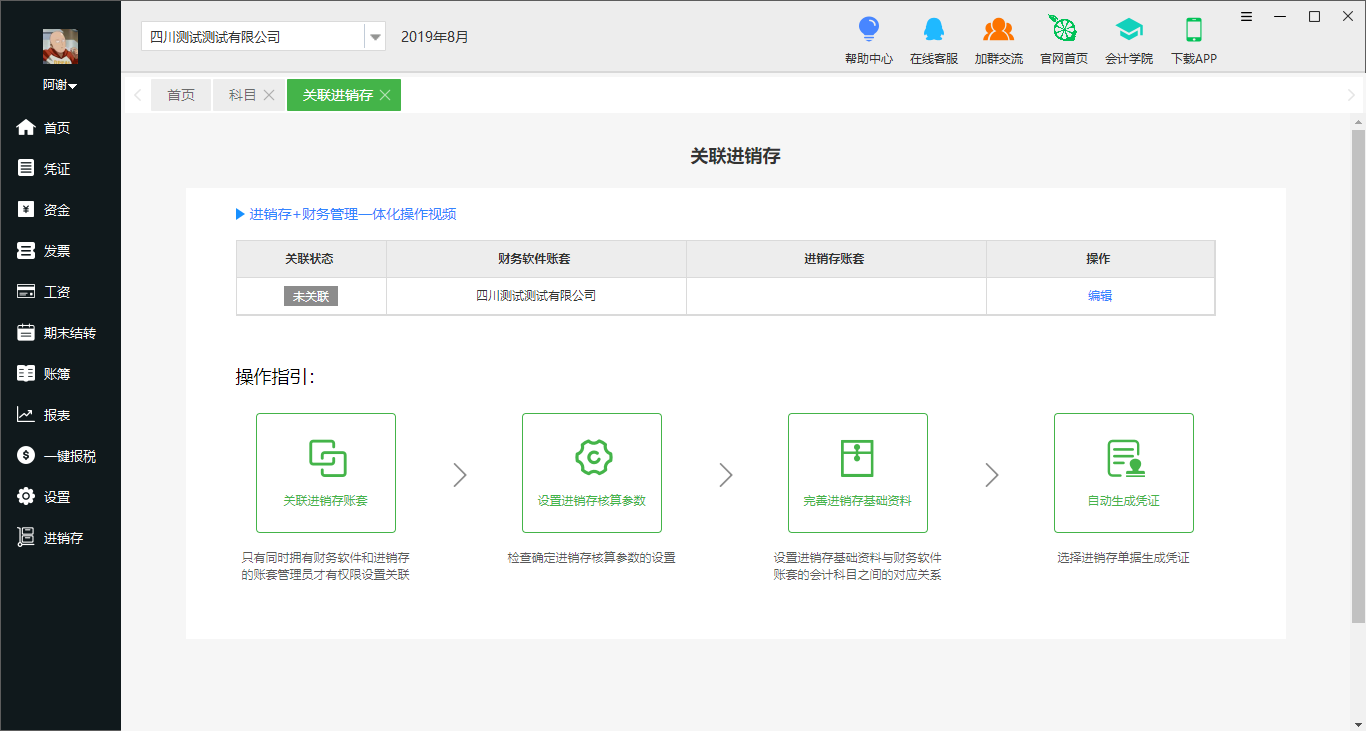This screenshot has height=731, width=1366.
Task: Click the scrollbar up arrow
Action: pos(1358,122)
